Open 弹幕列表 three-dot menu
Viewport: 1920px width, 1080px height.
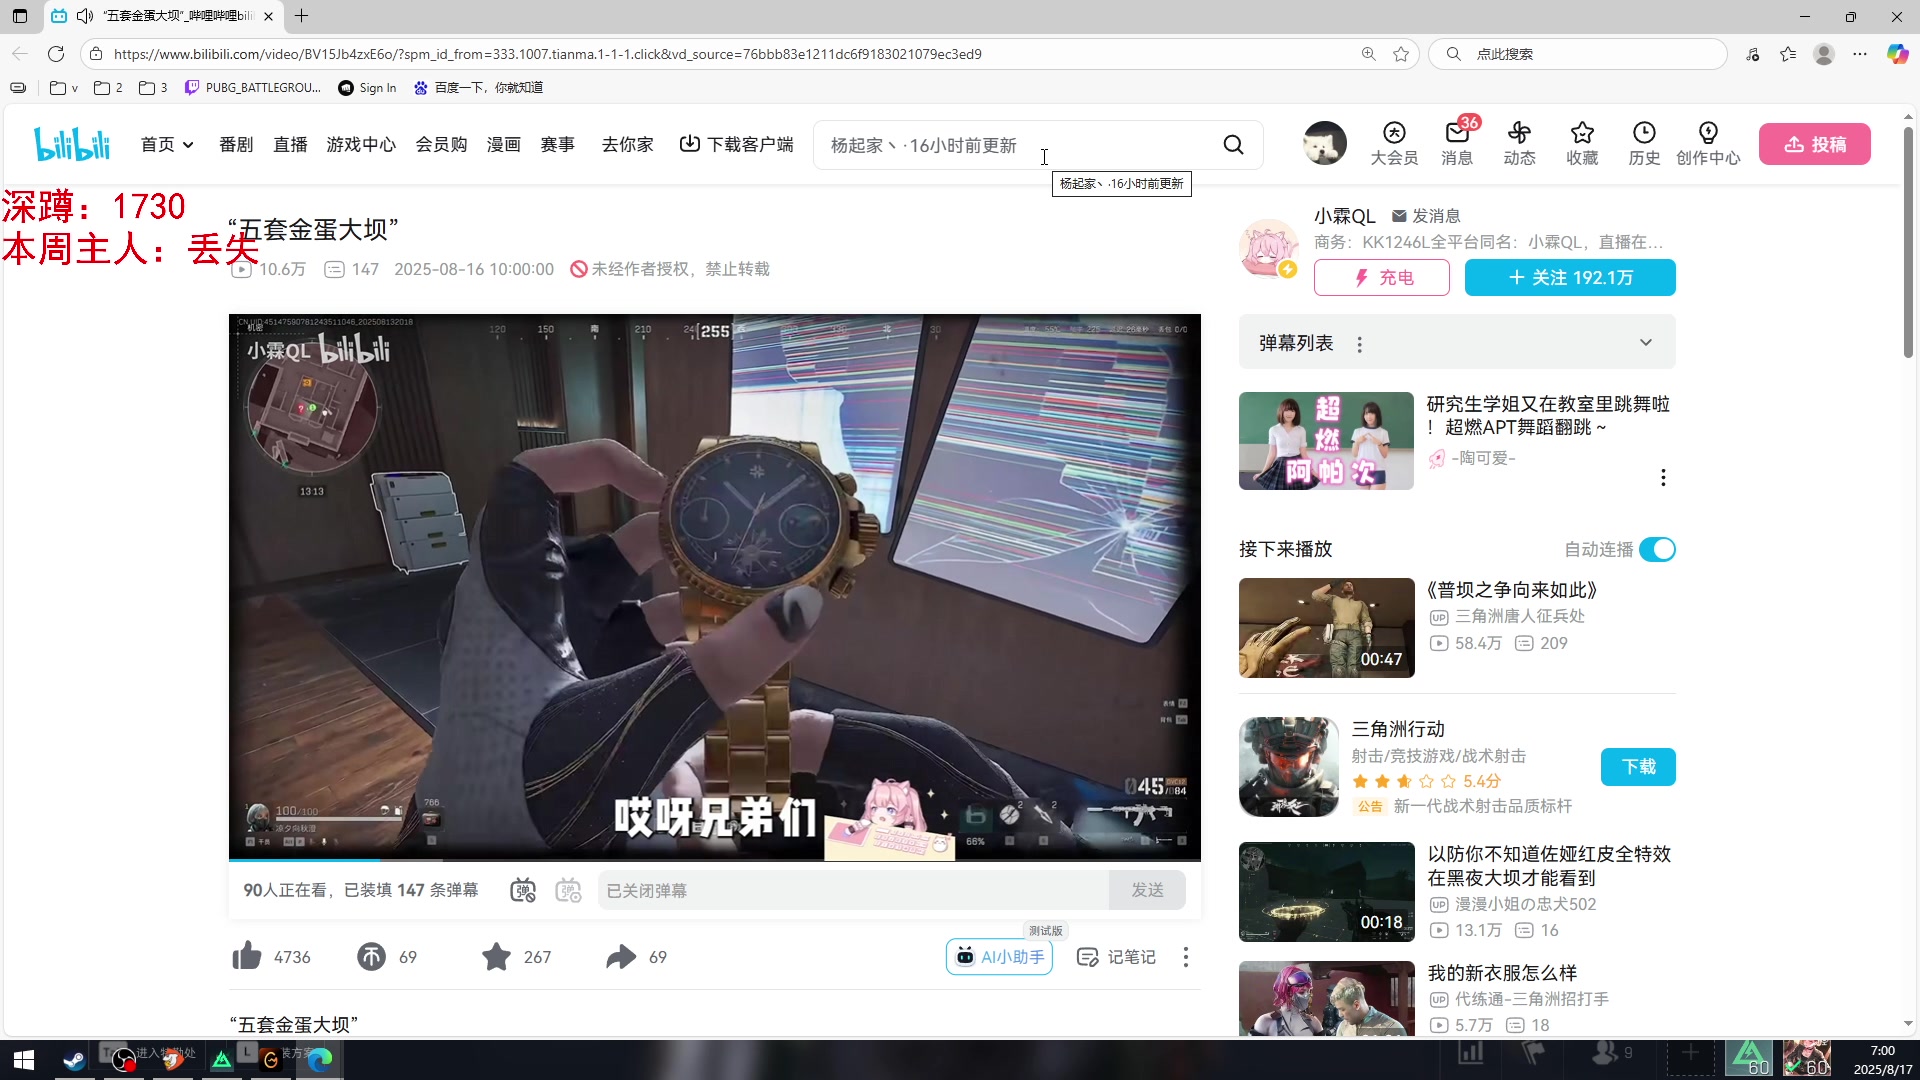pos(1359,344)
